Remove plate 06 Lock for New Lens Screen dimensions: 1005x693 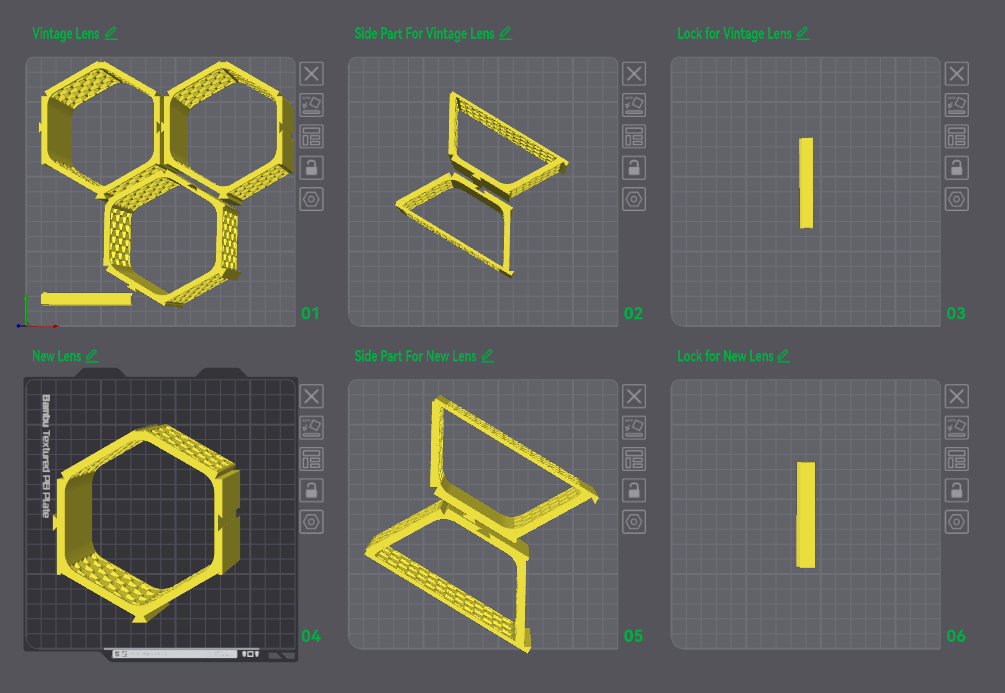pos(957,396)
